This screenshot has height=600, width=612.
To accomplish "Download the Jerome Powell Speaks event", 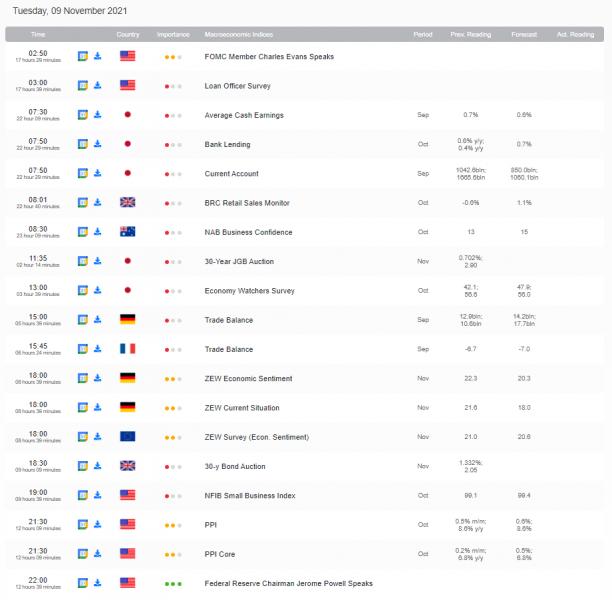I will point(98,582).
